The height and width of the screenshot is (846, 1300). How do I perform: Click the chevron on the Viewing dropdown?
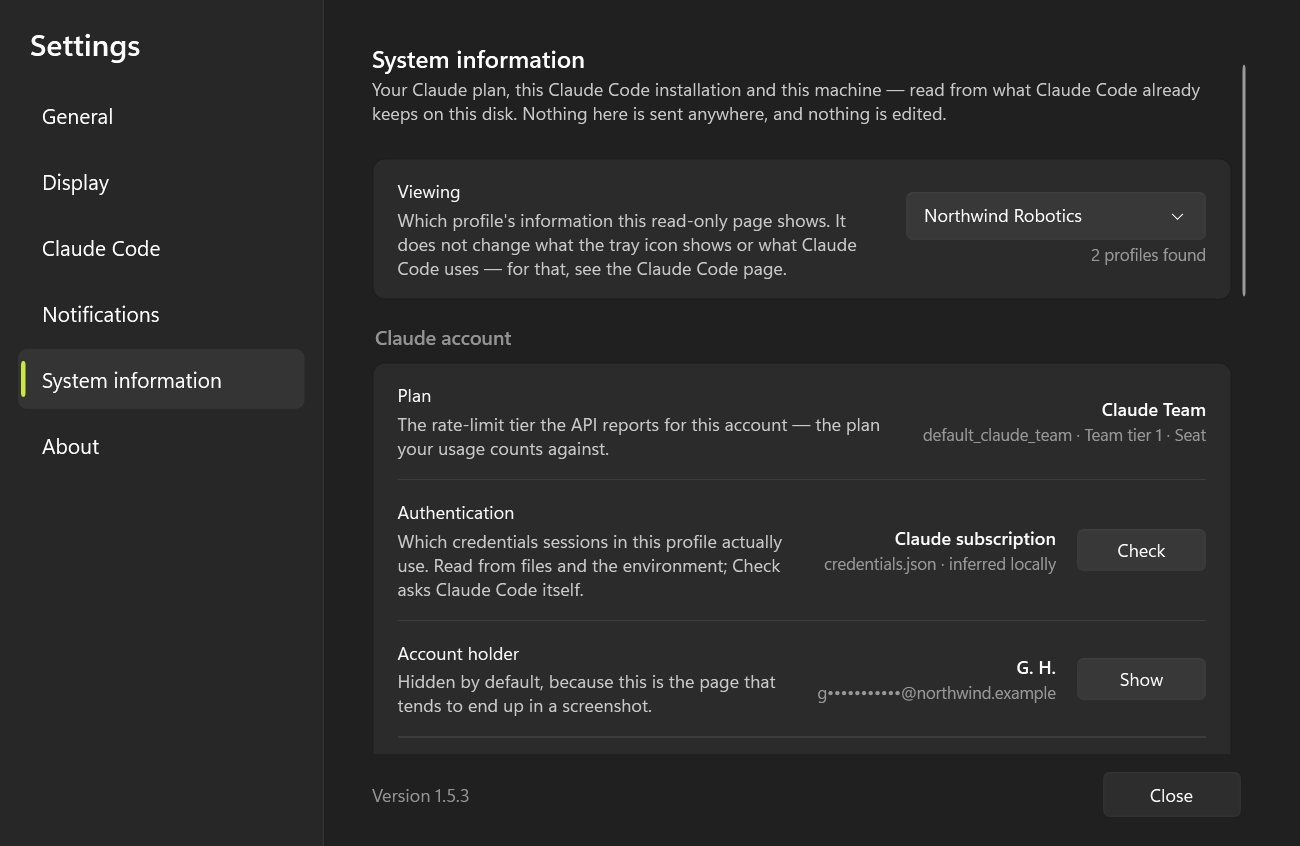click(1177, 217)
